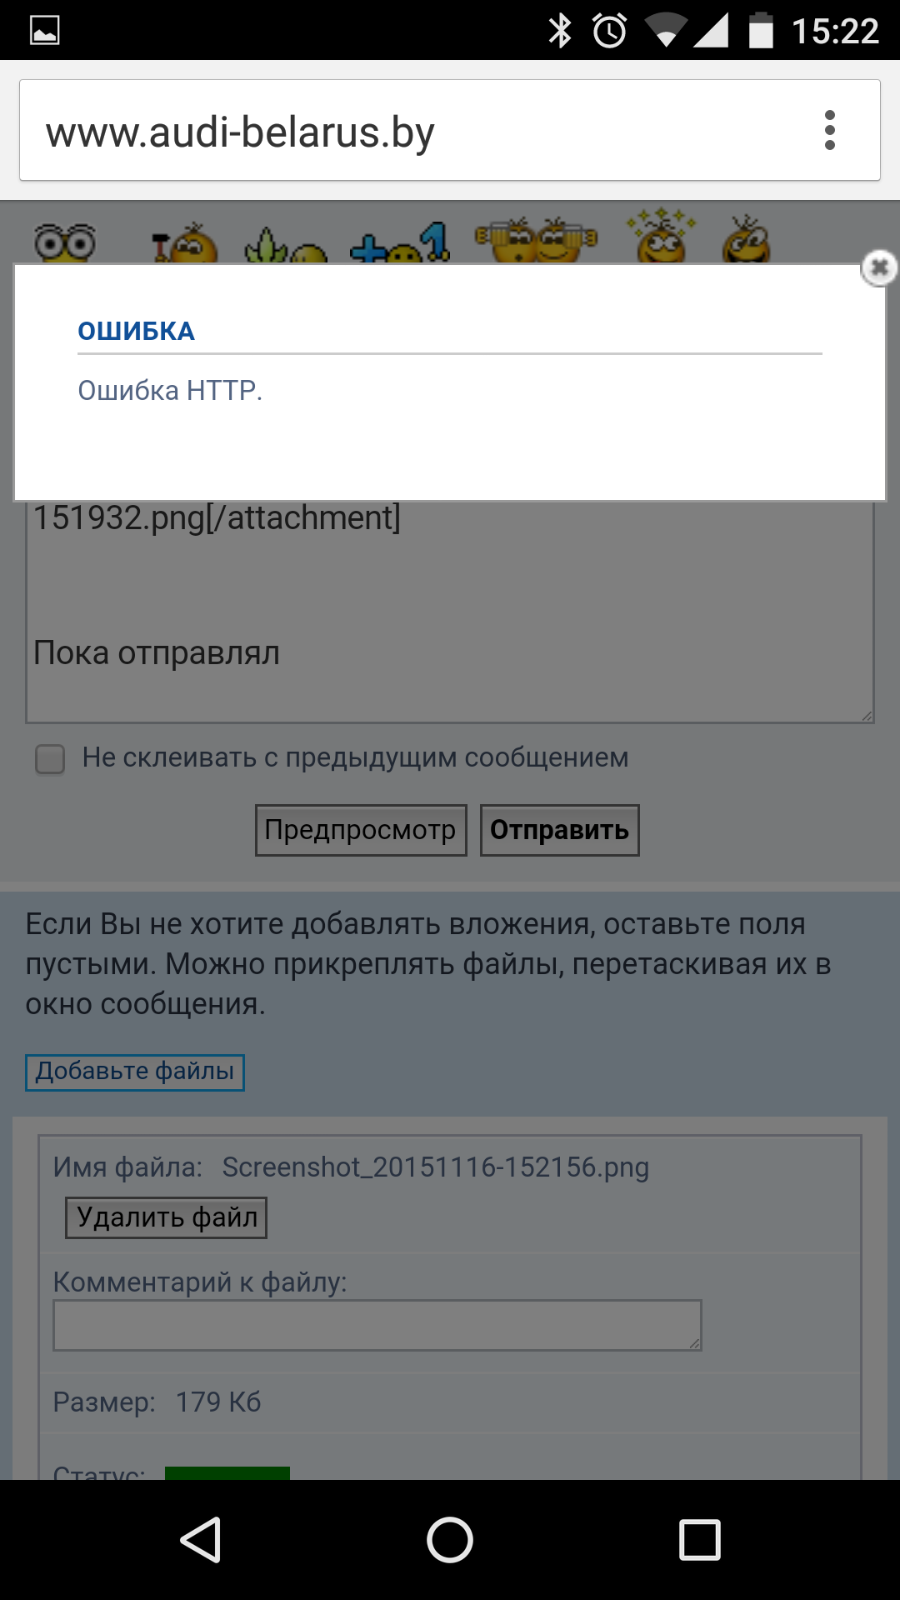Open the browser three-dot menu

click(829, 130)
